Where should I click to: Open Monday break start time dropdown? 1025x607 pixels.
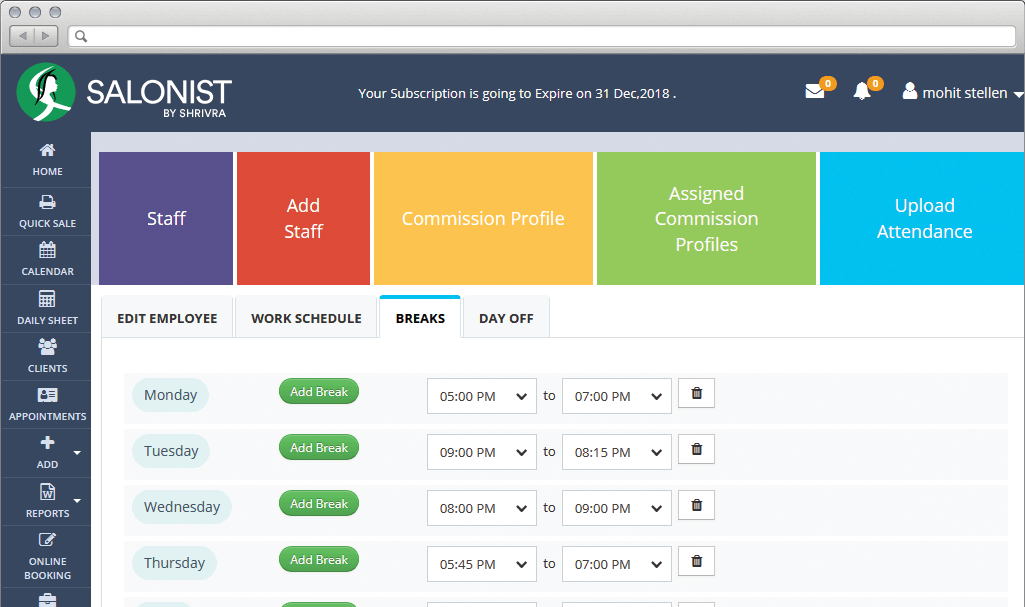pos(482,397)
